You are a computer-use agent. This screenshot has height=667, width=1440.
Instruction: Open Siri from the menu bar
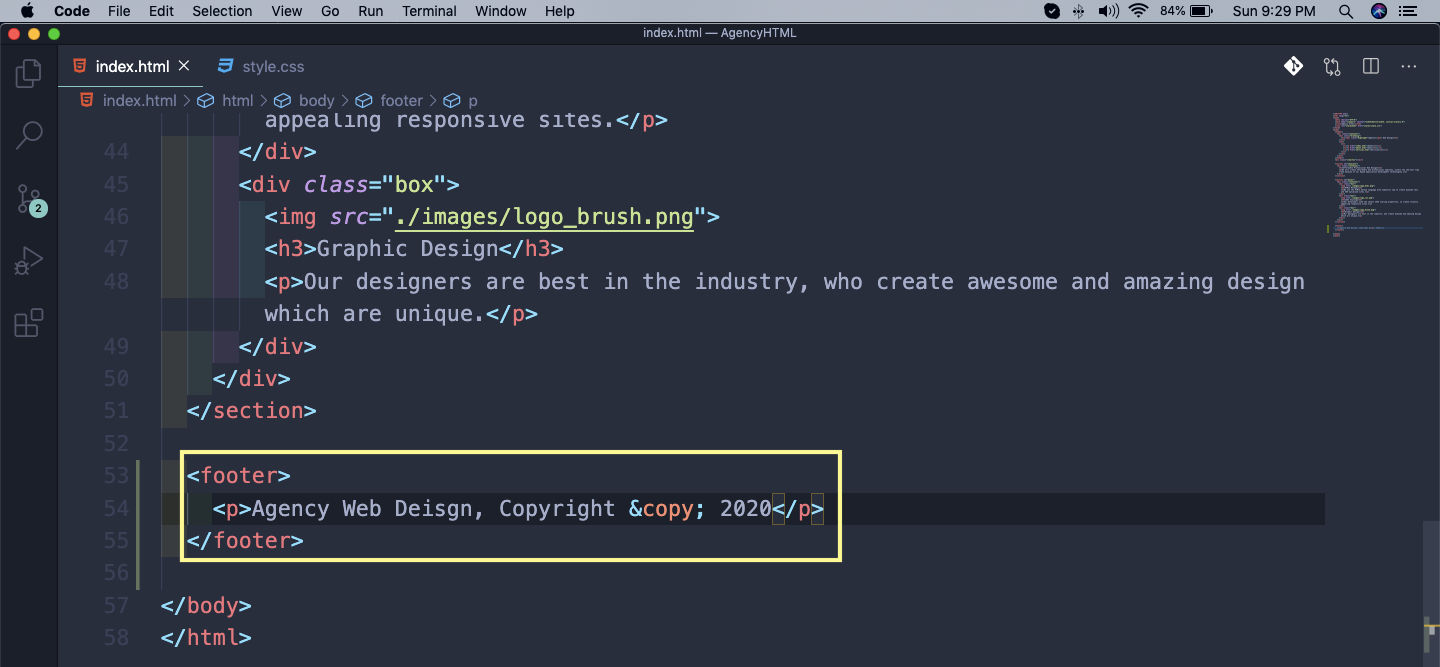coord(1380,11)
